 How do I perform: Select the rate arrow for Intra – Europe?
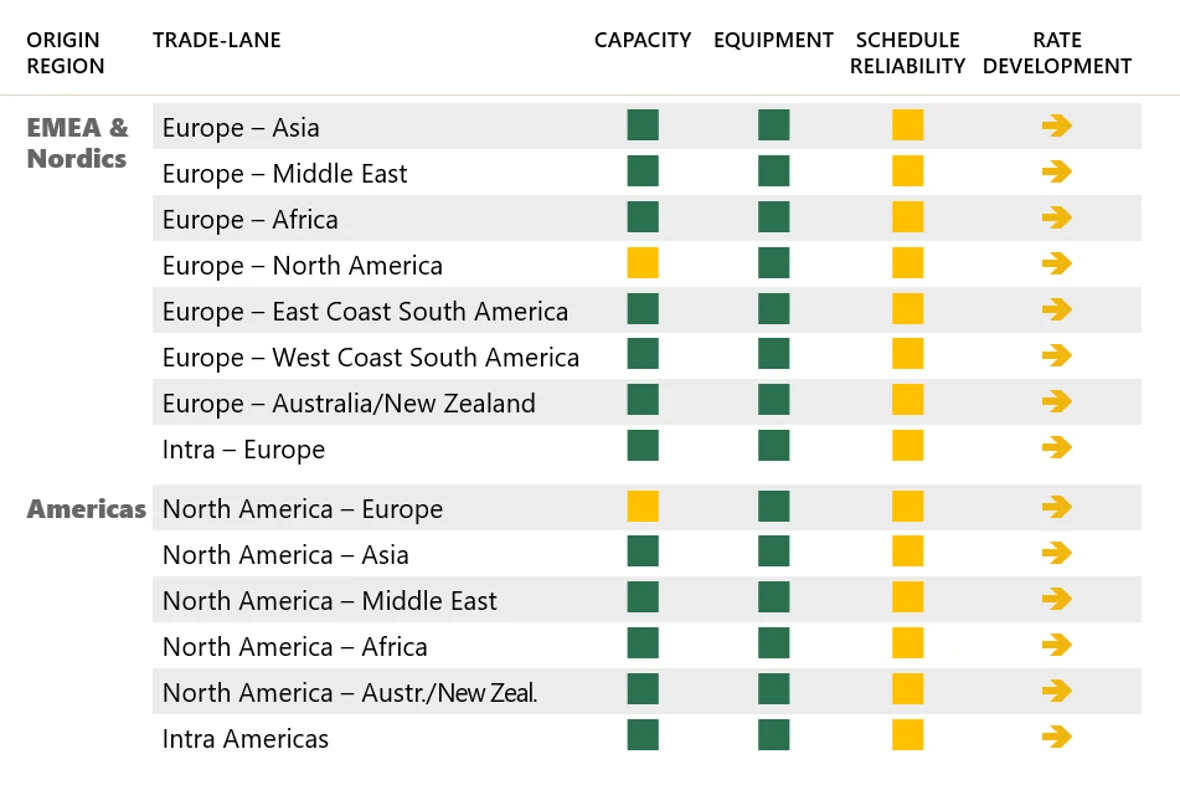[x=1056, y=447]
